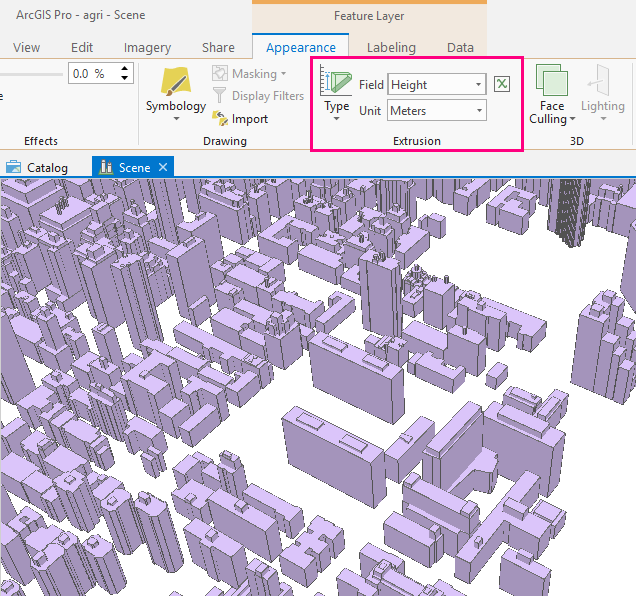Switch to the Edit ribbon tab
636x596 pixels.
click(82, 47)
